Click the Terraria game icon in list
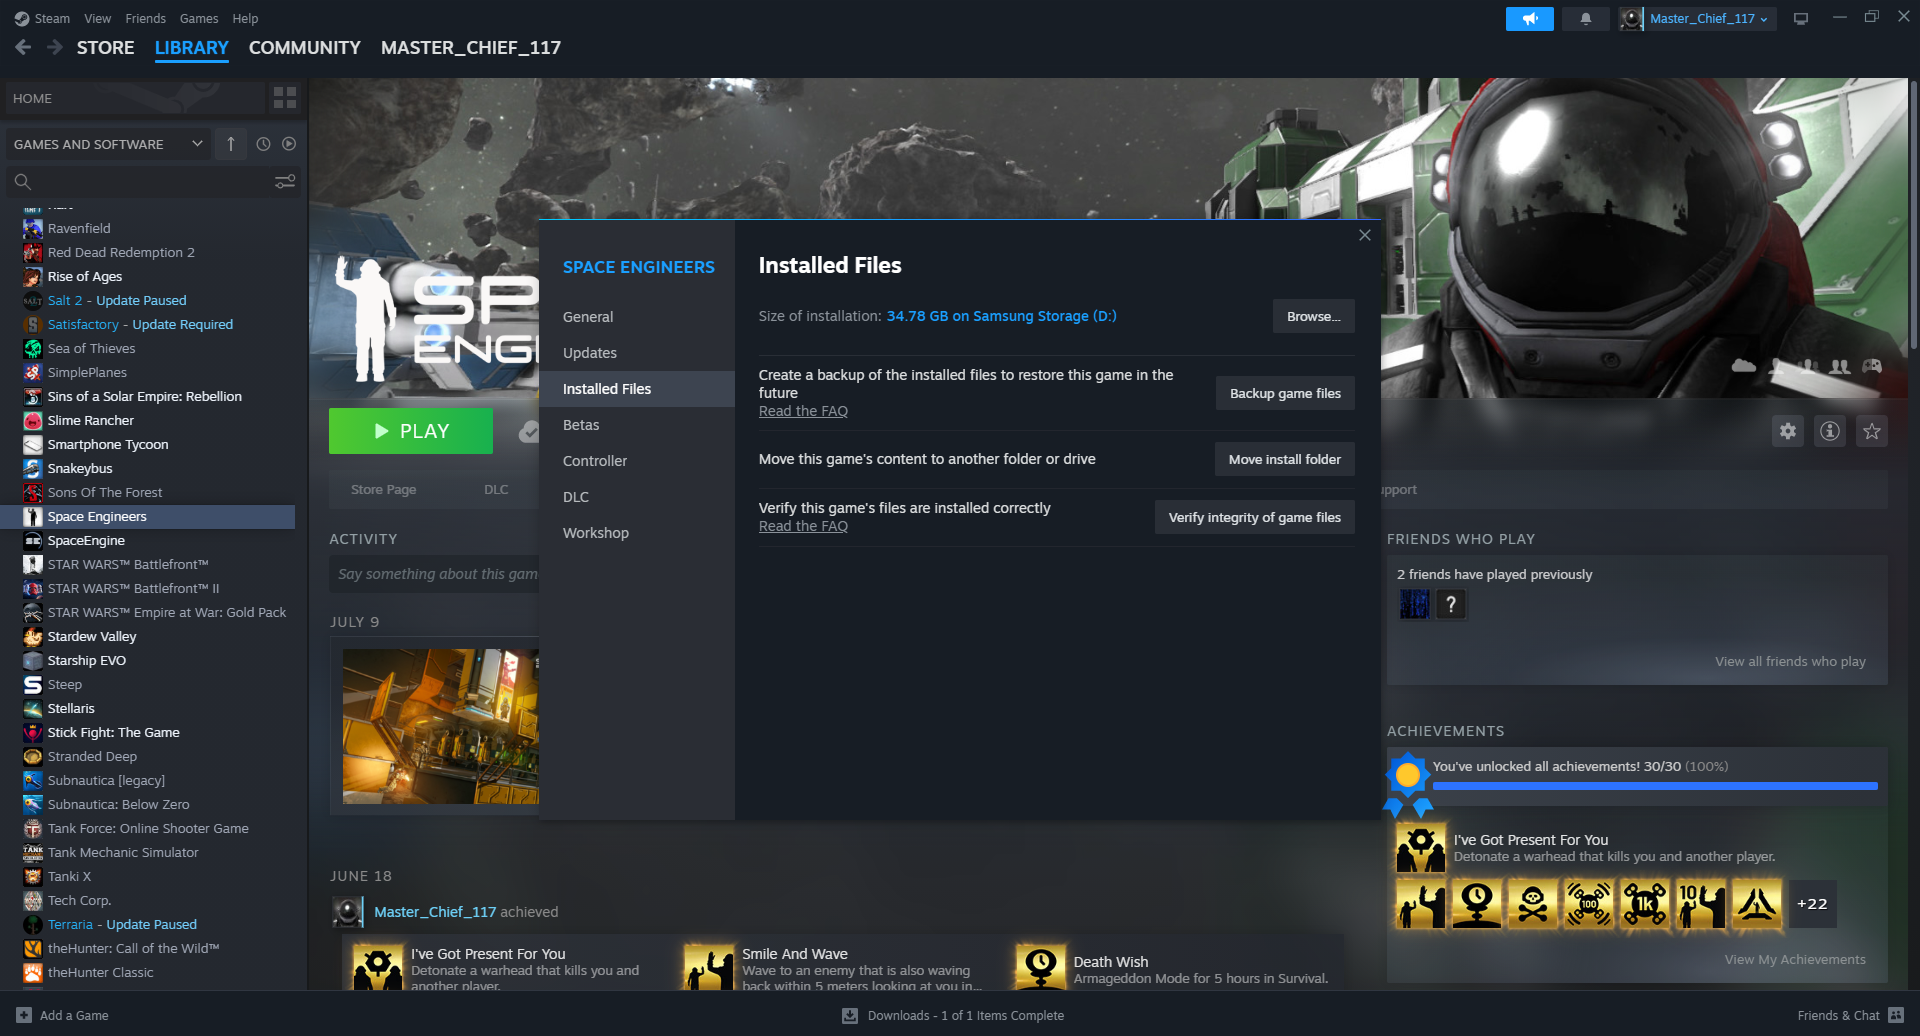This screenshot has height=1036, width=1920. (x=33, y=924)
